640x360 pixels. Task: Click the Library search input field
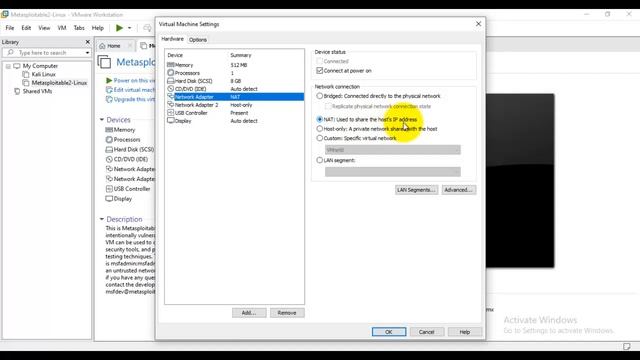[x=46, y=53]
